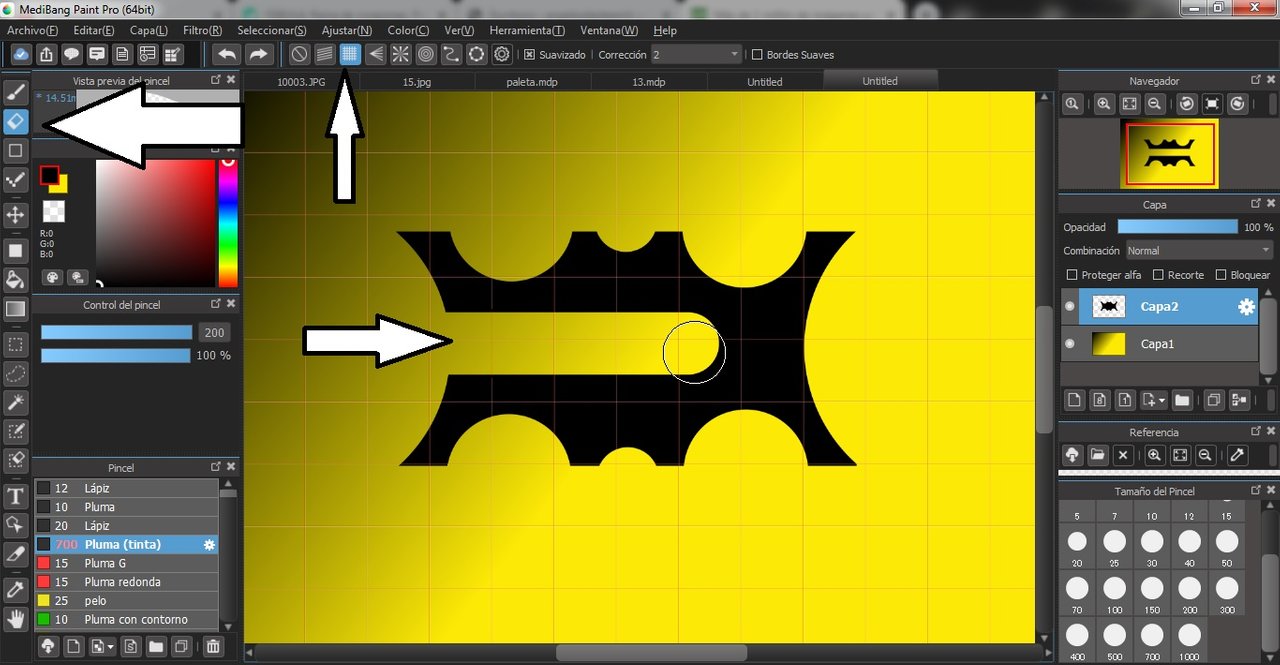This screenshot has height=665, width=1280.
Task: Open snap settings gear
Action: coord(502,54)
